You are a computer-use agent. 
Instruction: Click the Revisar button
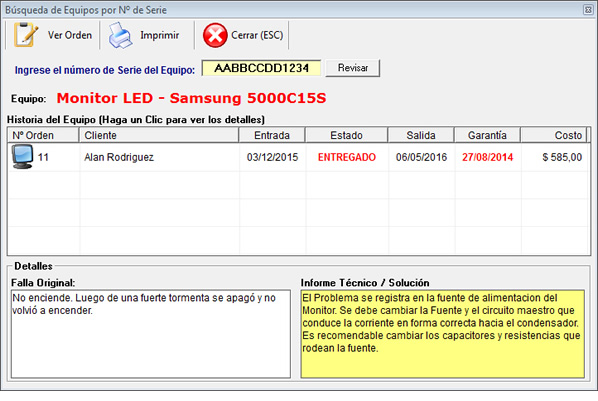click(353, 68)
